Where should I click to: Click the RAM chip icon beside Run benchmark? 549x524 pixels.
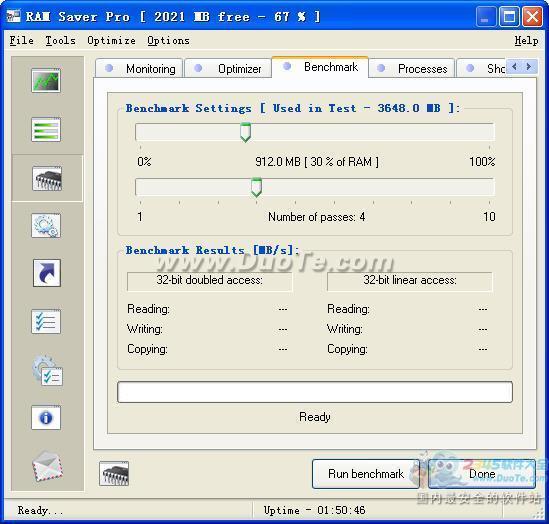click(114, 474)
